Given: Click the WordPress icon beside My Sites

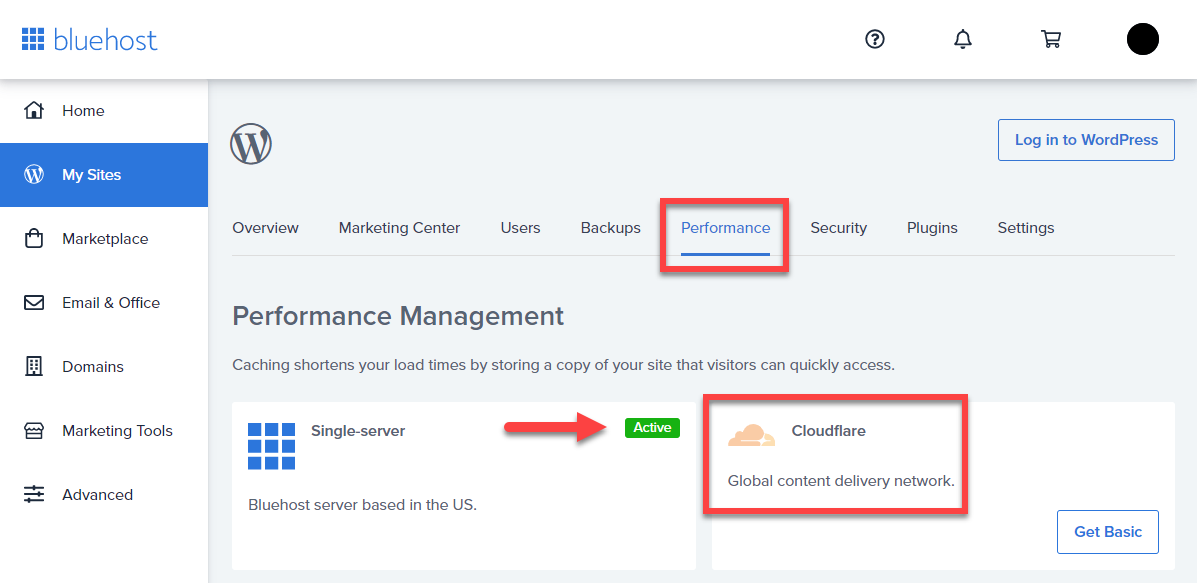Looking at the screenshot, I should 34,175.
